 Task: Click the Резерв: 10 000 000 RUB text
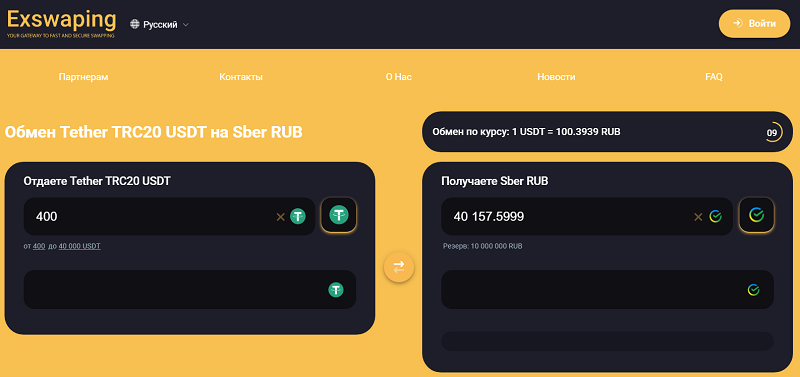pyautogui.click(x=483, y=246)
